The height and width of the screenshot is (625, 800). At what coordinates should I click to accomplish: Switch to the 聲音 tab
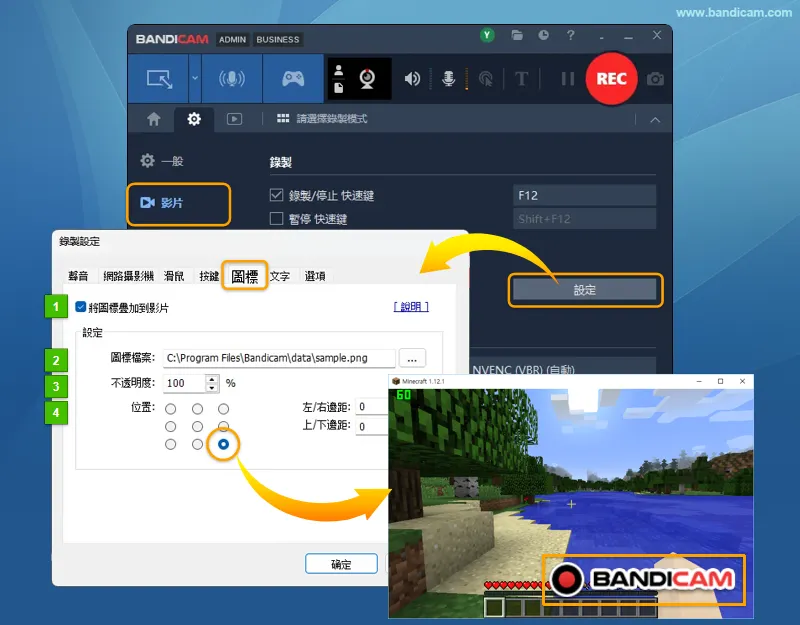pyautogui.click(x=78, y=276)
